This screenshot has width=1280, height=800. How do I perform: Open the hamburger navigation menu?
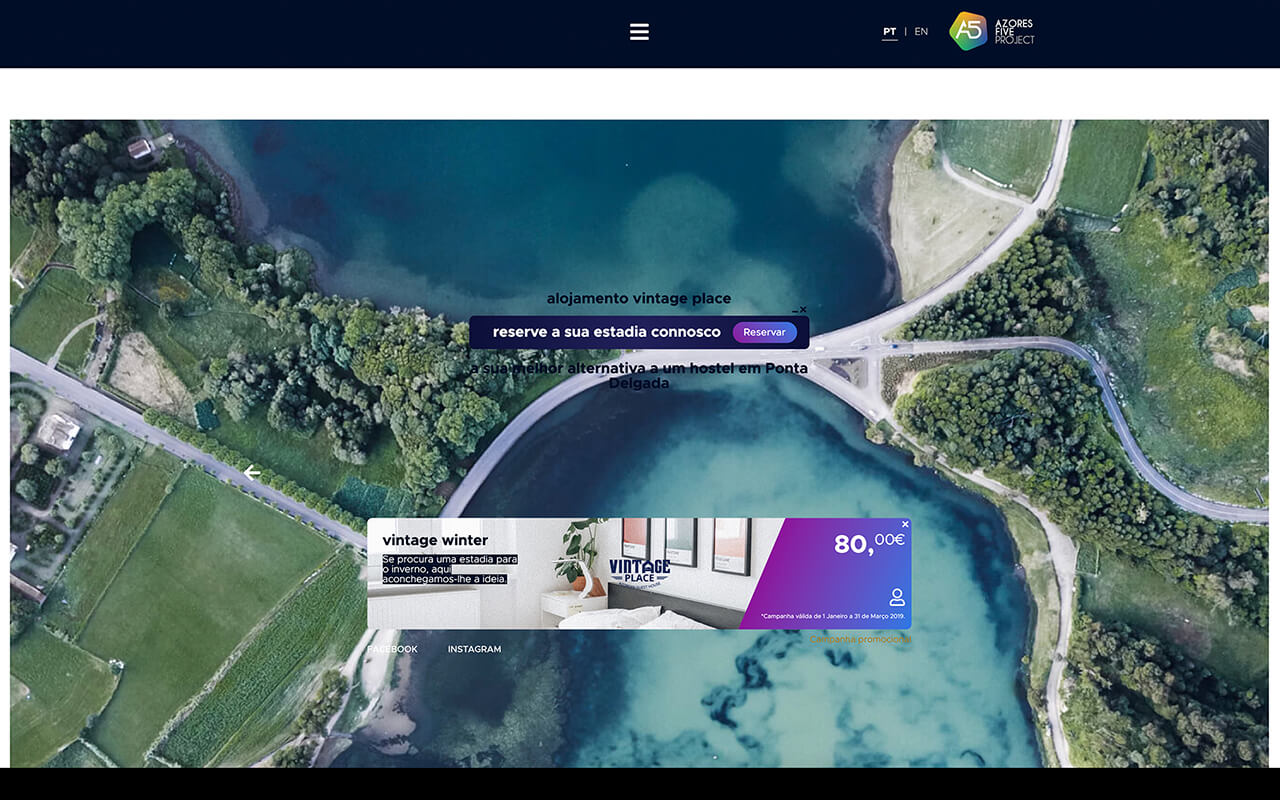[x=639, y=32]
